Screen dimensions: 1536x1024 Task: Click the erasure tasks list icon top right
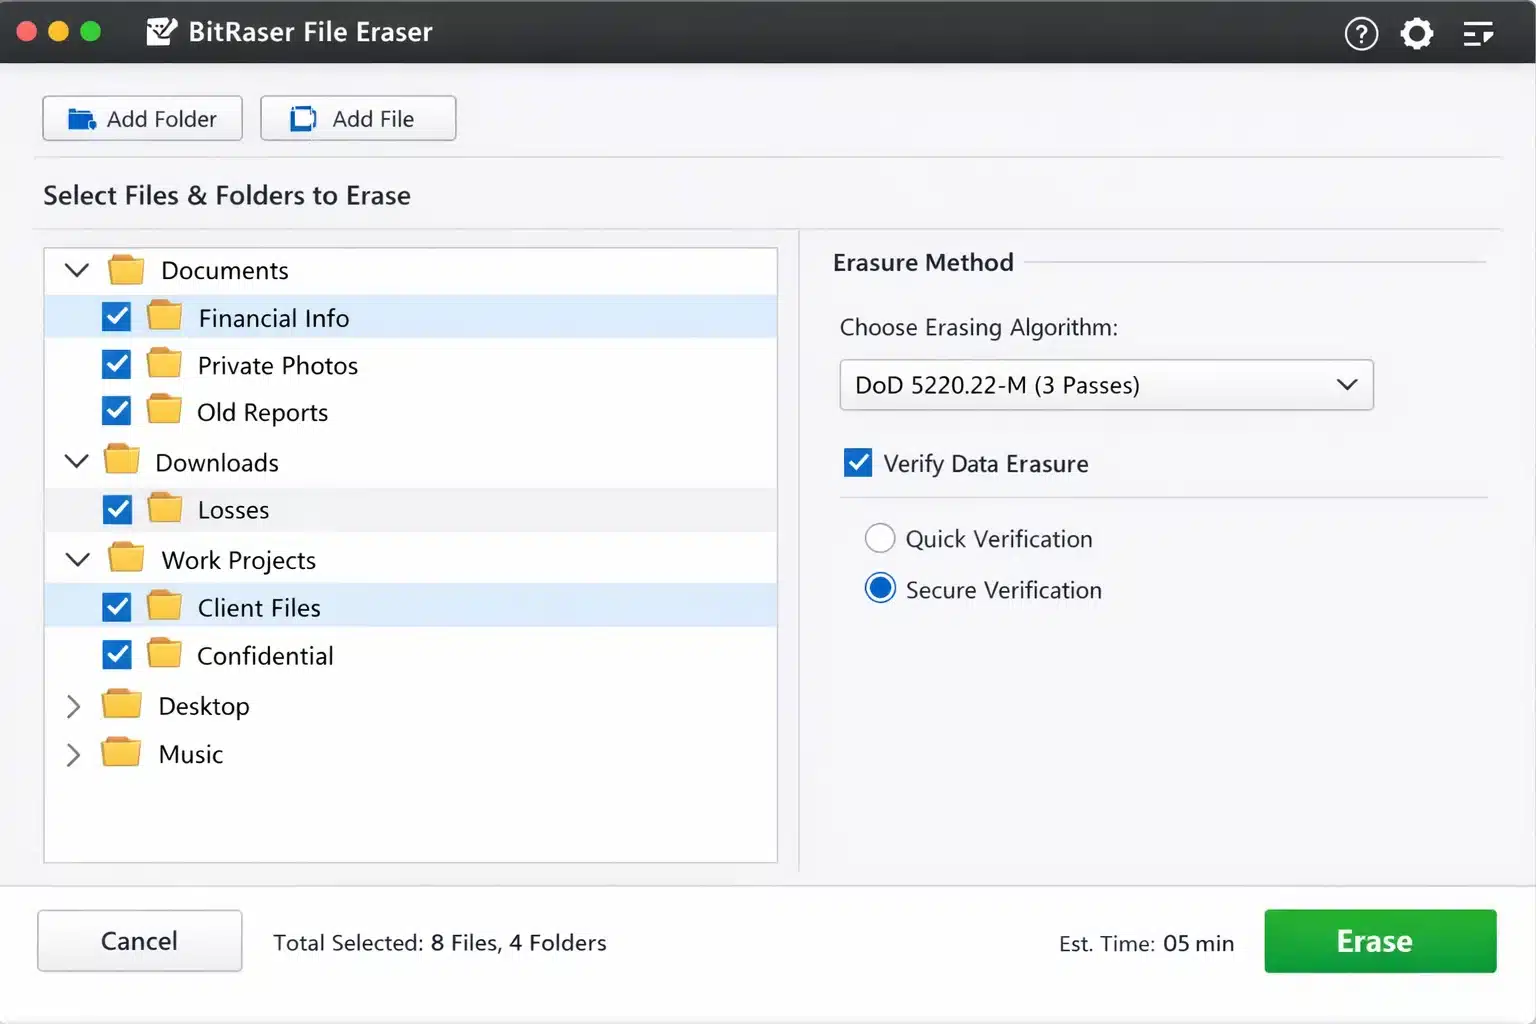[1477, 33]
